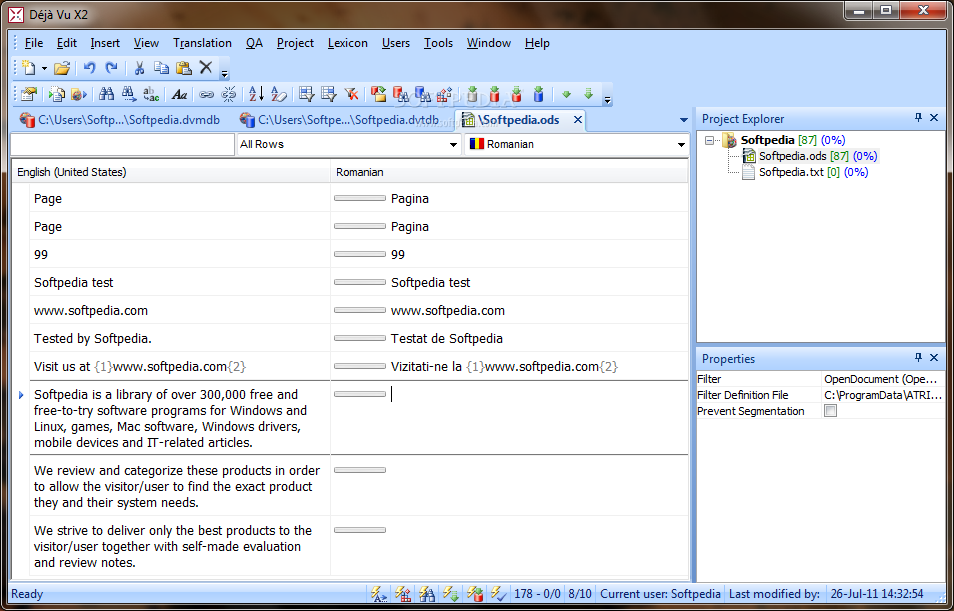This screenshot has width=954, height=611.
Task: Click the empty filter text field
Action: pyautogui.click(x=122, y=144)
